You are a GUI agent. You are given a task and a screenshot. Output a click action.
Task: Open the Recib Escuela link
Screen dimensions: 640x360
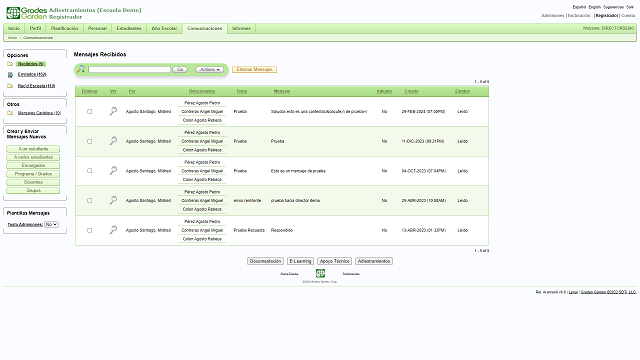pyautogui.click(x=36, y=86)
